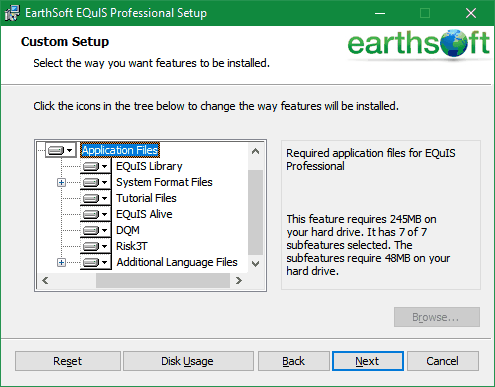Cancel the EQuIS installation
Viewport: 495px width, 387px height.
tap(443, 361)
